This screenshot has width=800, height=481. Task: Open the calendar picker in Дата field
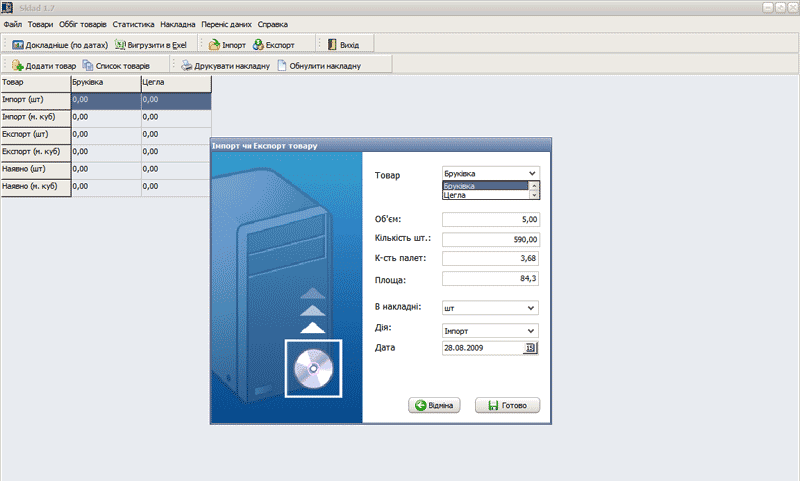[x=530, y=348]
